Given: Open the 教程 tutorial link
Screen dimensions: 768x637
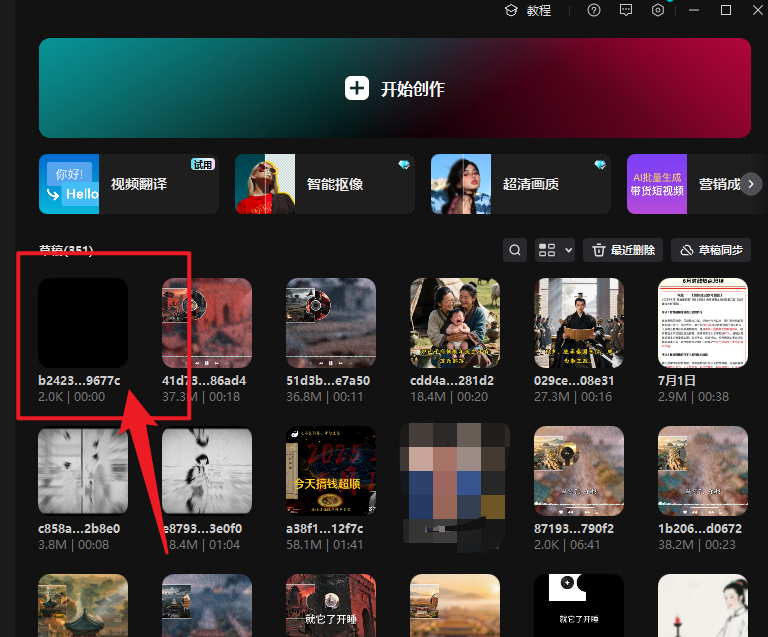Looking at the screenshot, I should pyautogui.click(x=527, y=10).
